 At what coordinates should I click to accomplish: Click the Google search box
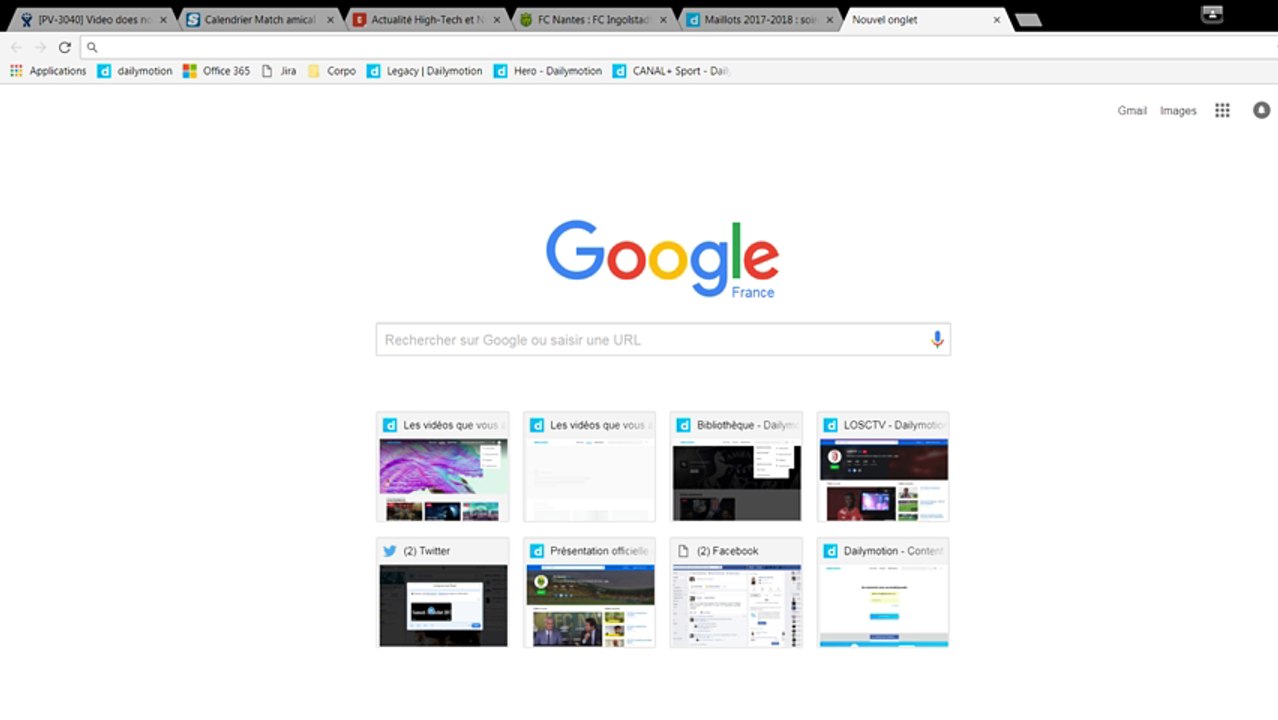coord(663,340)
